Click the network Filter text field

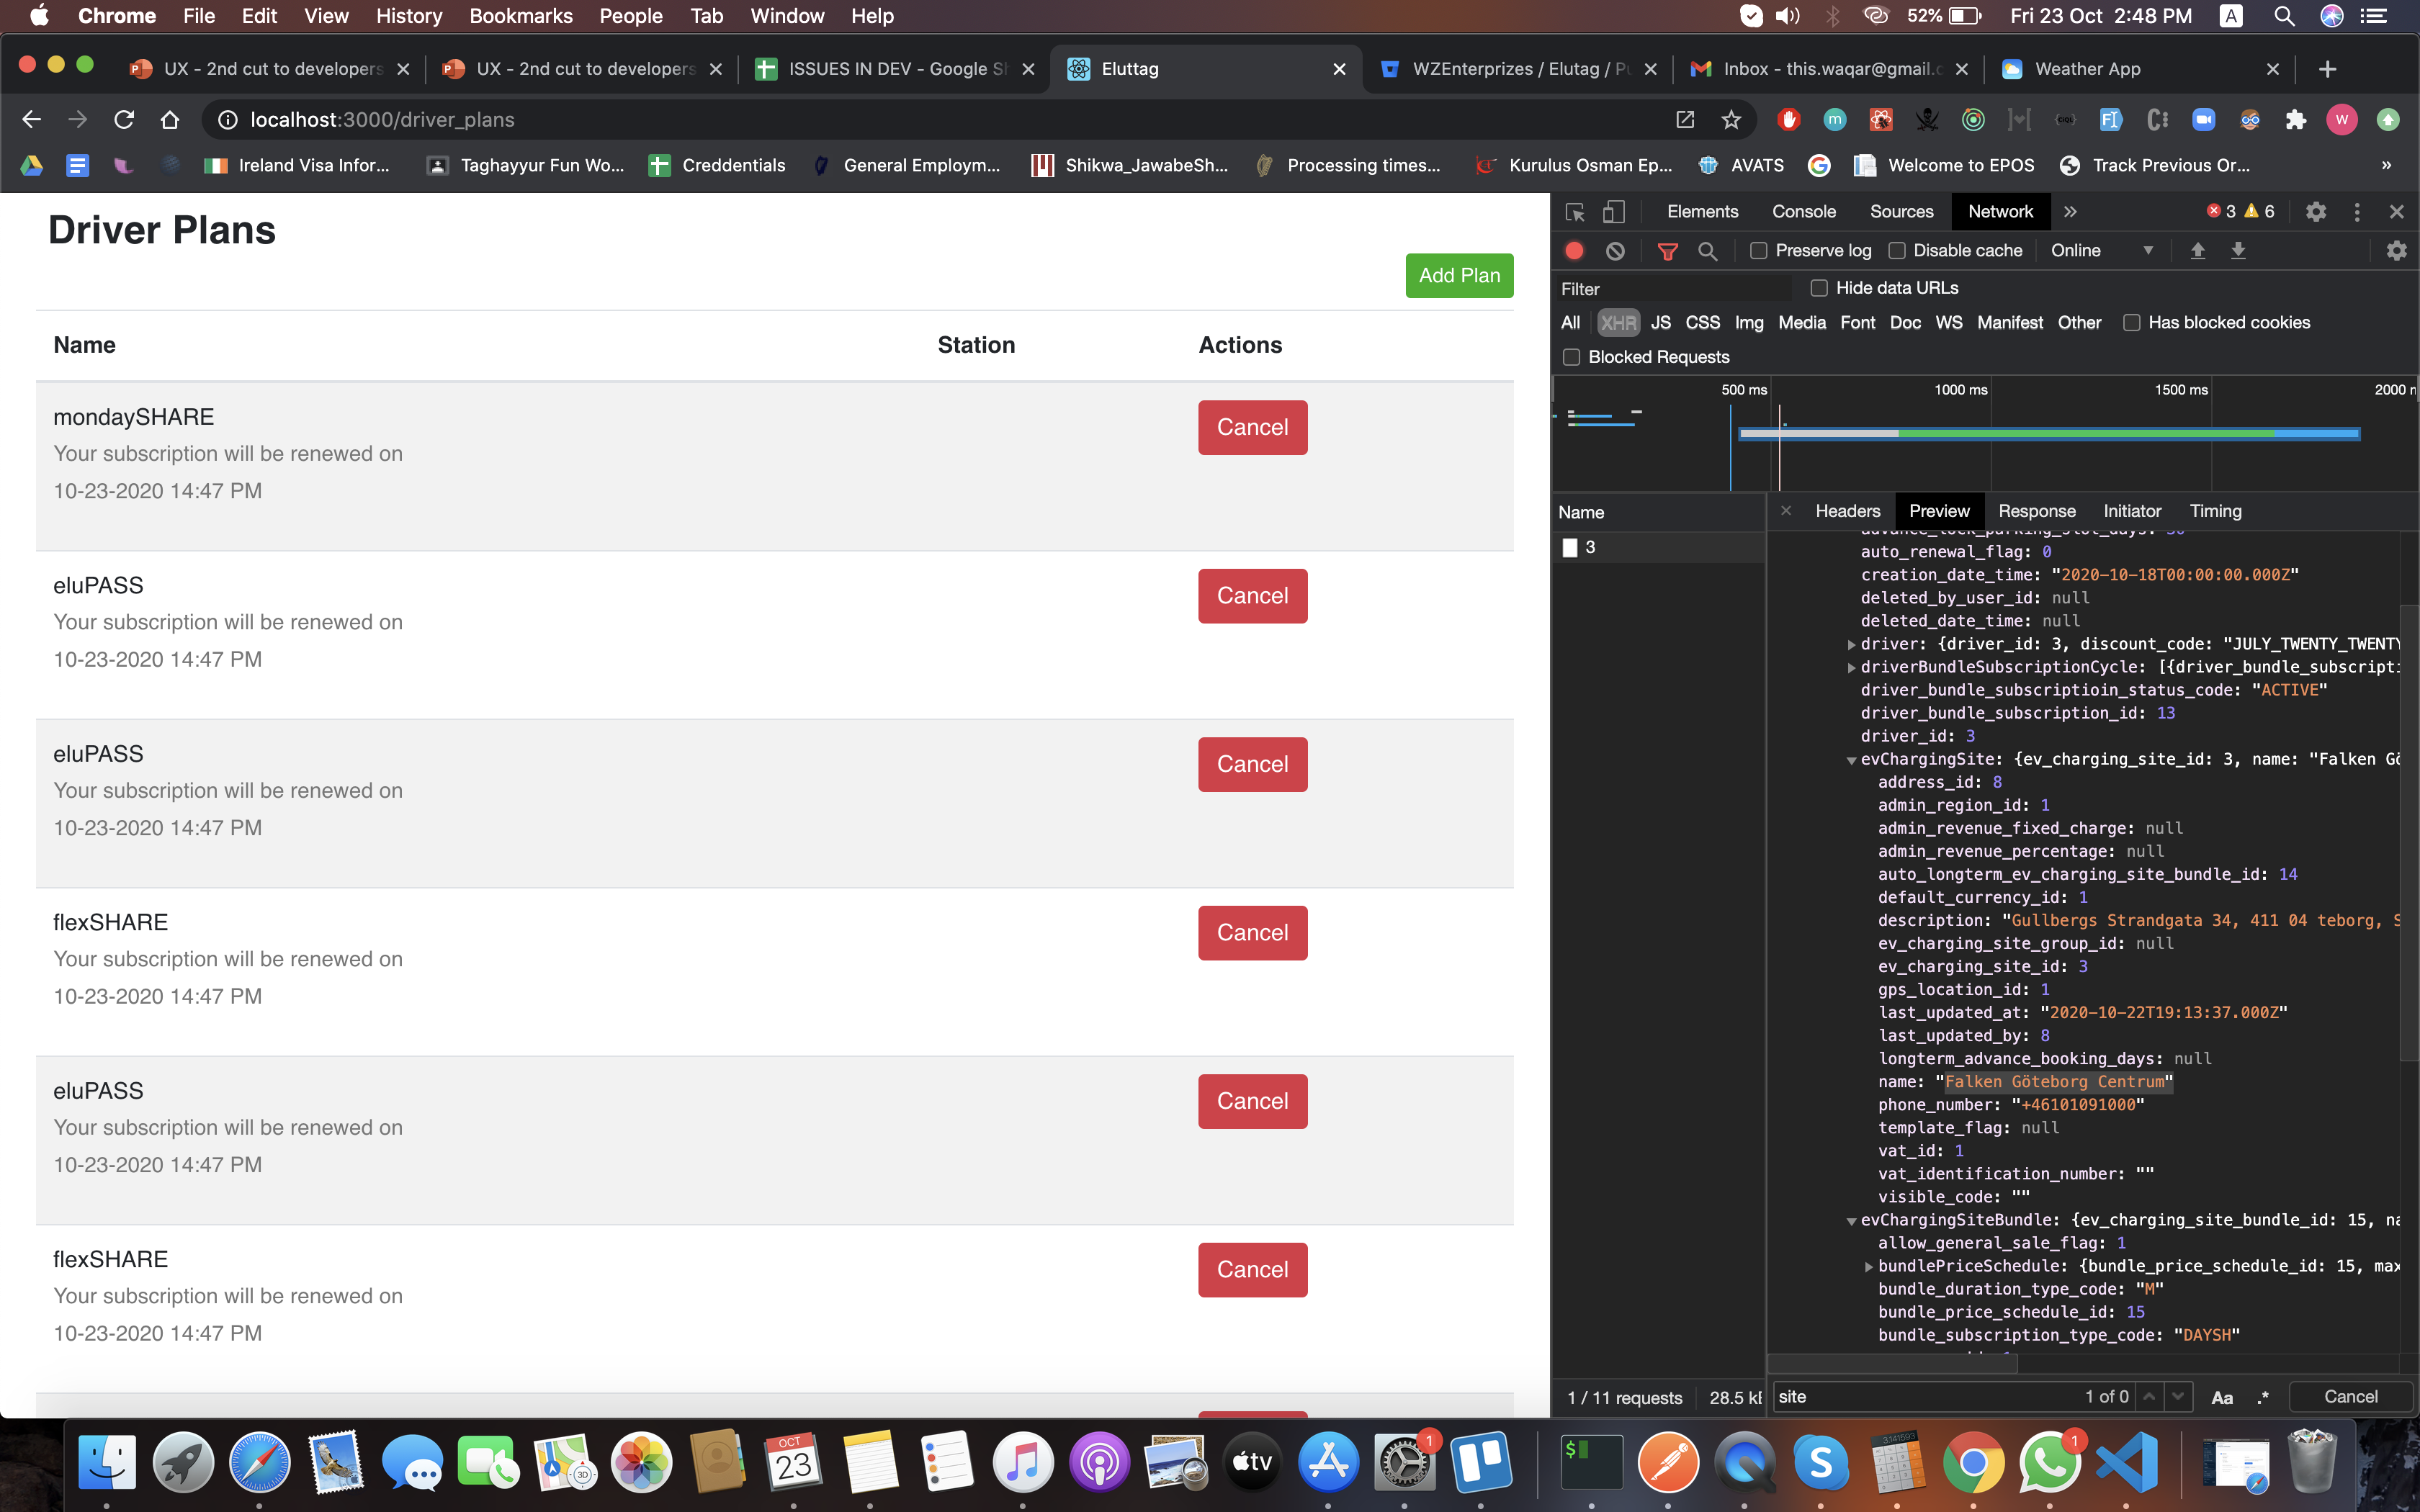point(1676,289)
